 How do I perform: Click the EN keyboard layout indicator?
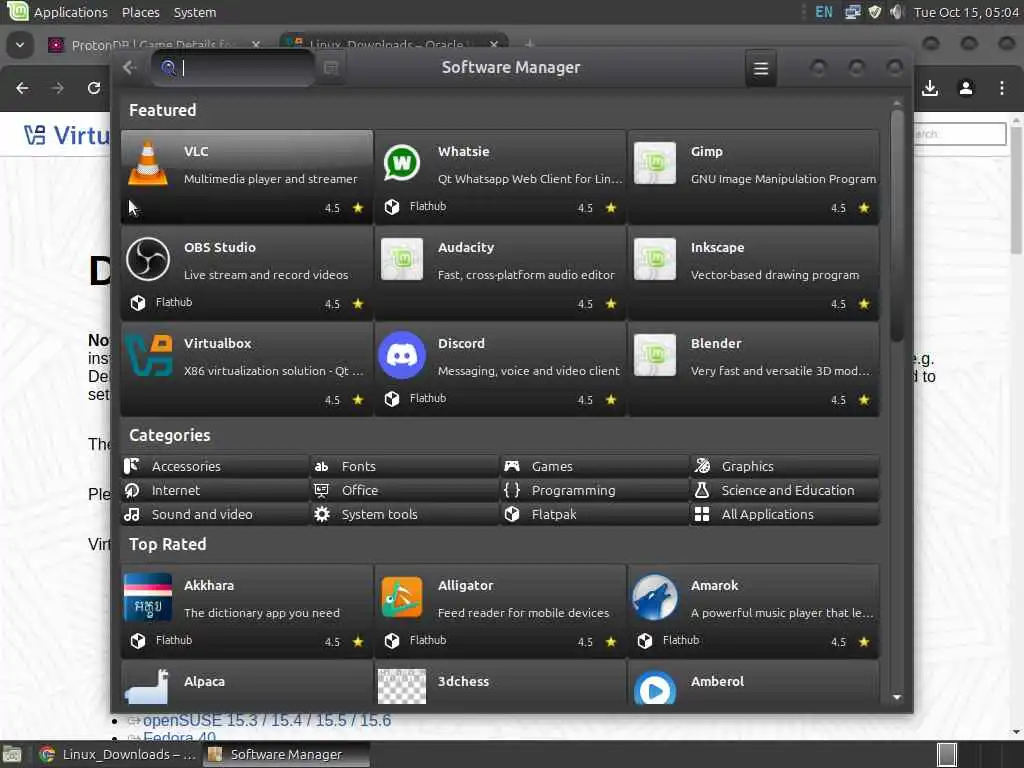(x=824, y=12)
